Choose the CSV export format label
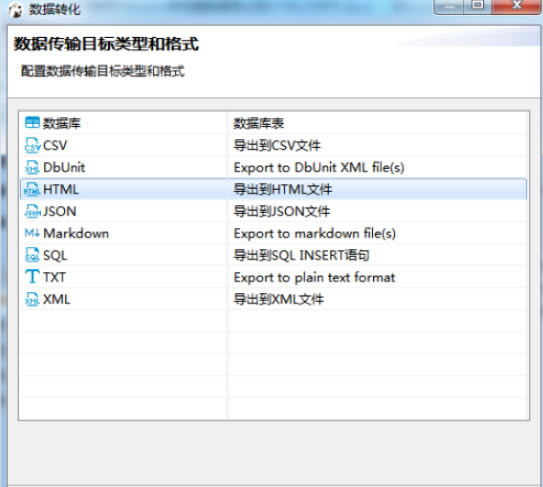Viewport: 543px width, 487px height. coord(55,145)
